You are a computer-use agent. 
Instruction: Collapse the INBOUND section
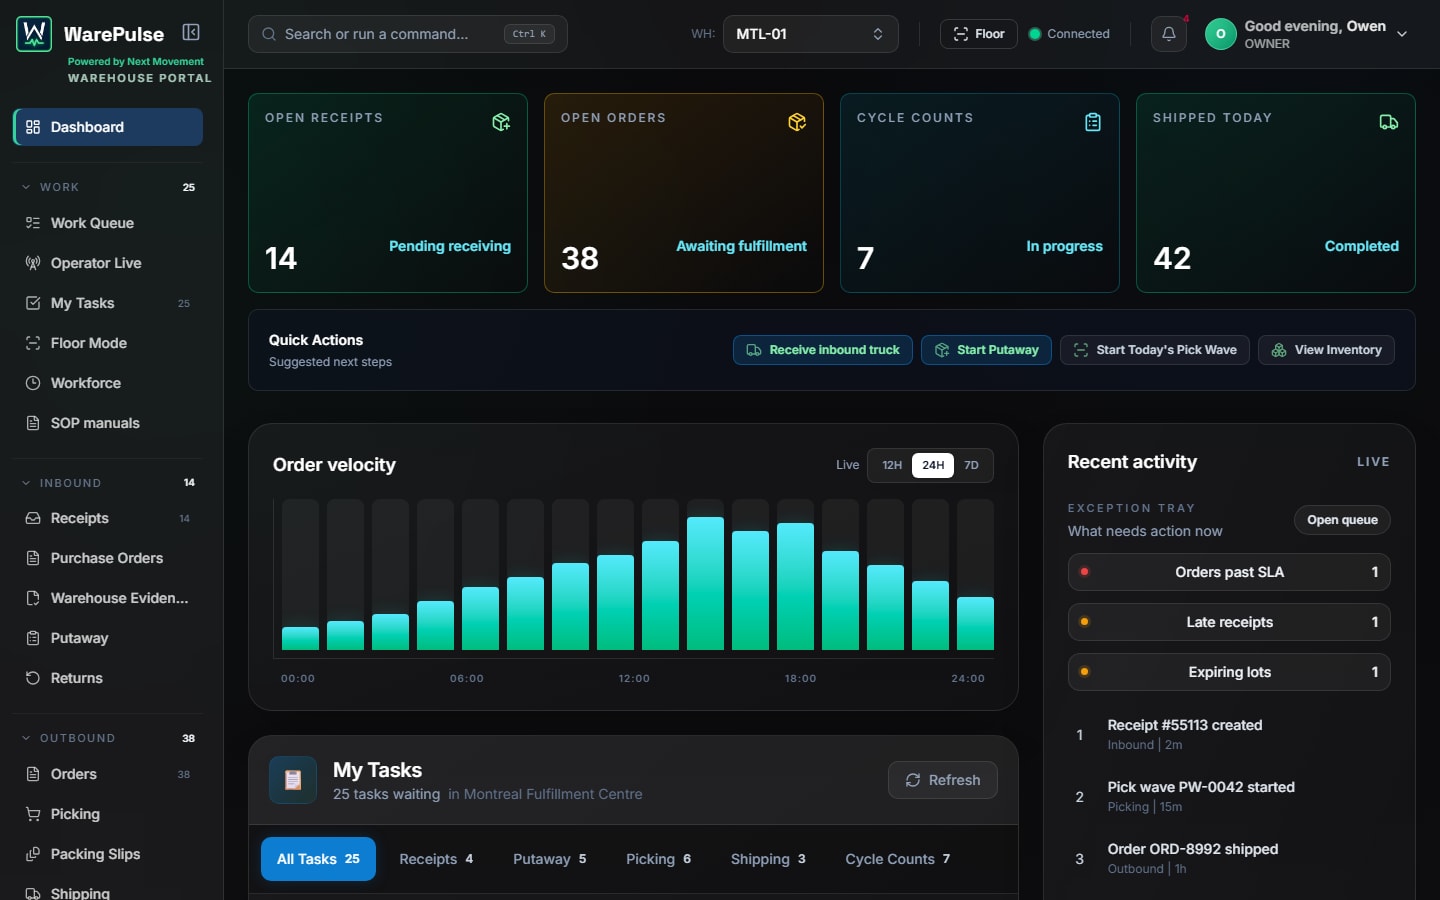108,483
